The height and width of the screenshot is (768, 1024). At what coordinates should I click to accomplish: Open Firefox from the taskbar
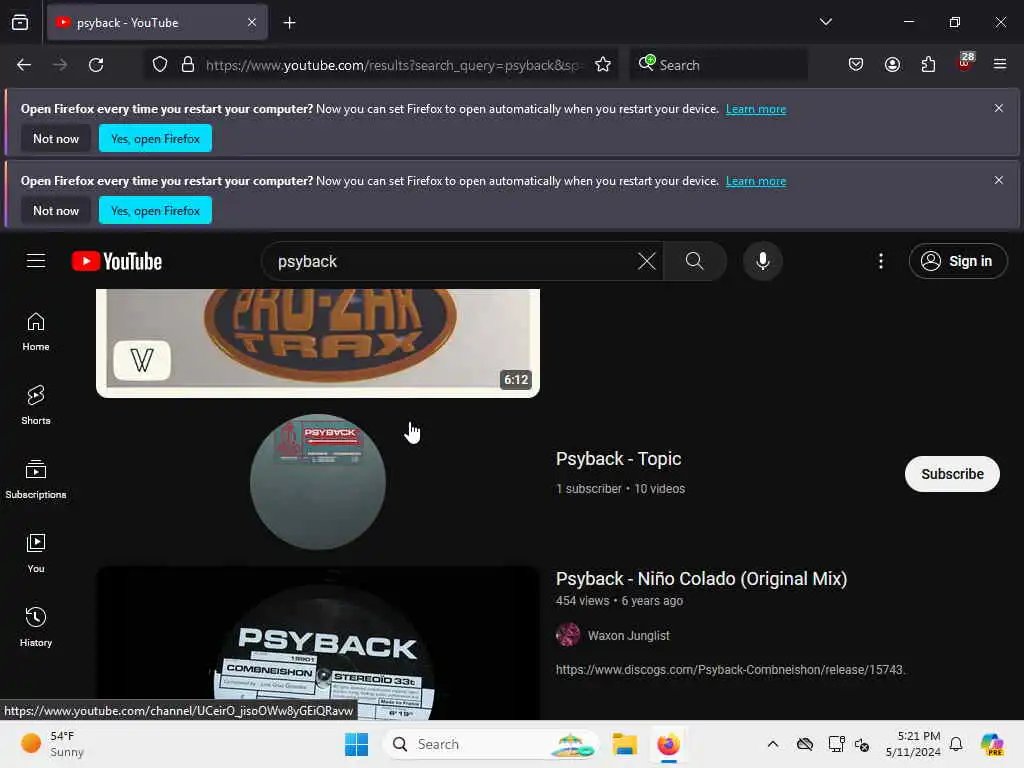click(668, 744)
